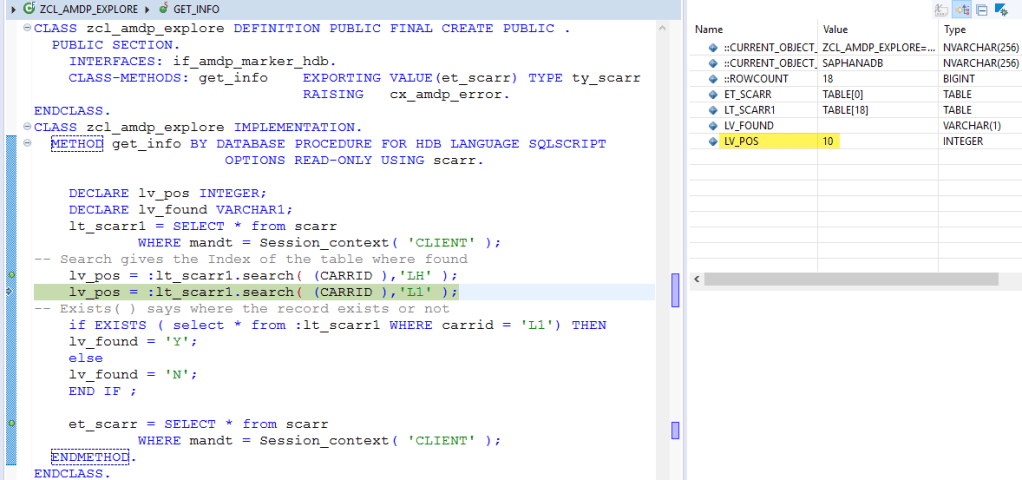This screenshot has height=480, width=1022.
Task: Click the Variables scrollbar left arrow
Action: tap(696, 279)
